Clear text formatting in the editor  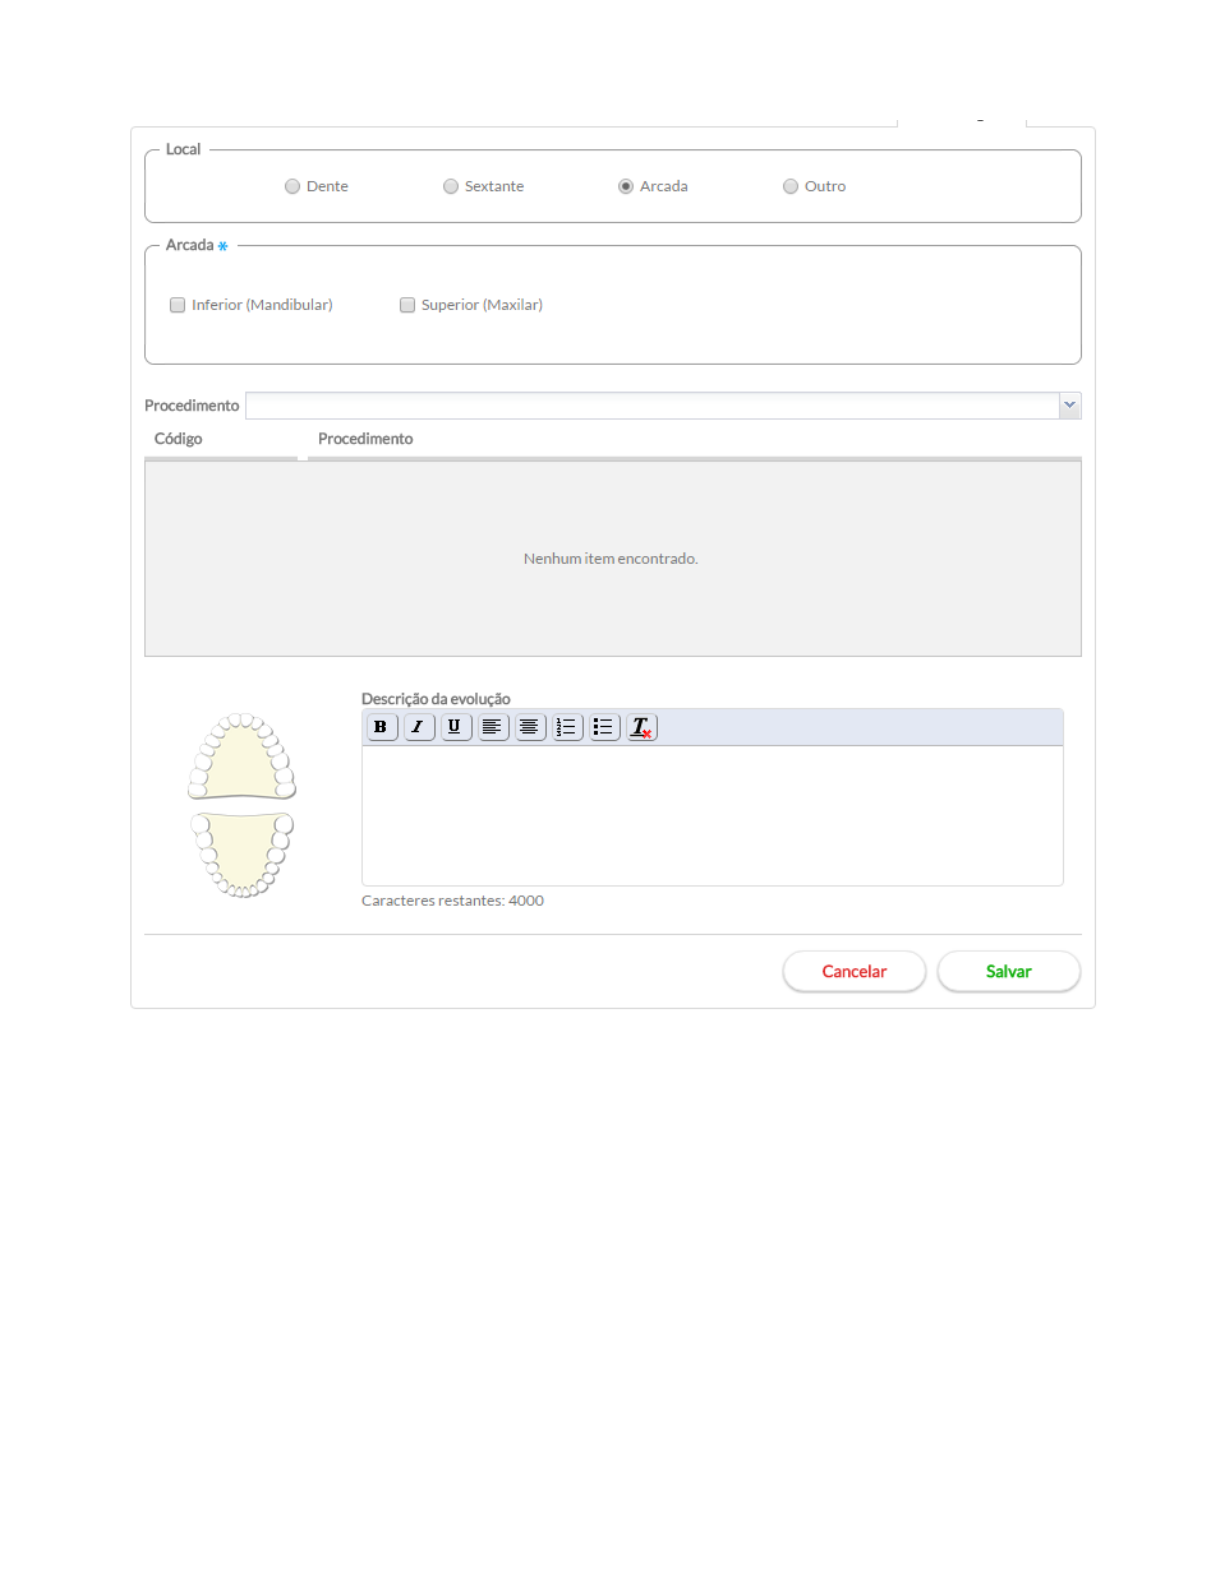click(641, 727)
